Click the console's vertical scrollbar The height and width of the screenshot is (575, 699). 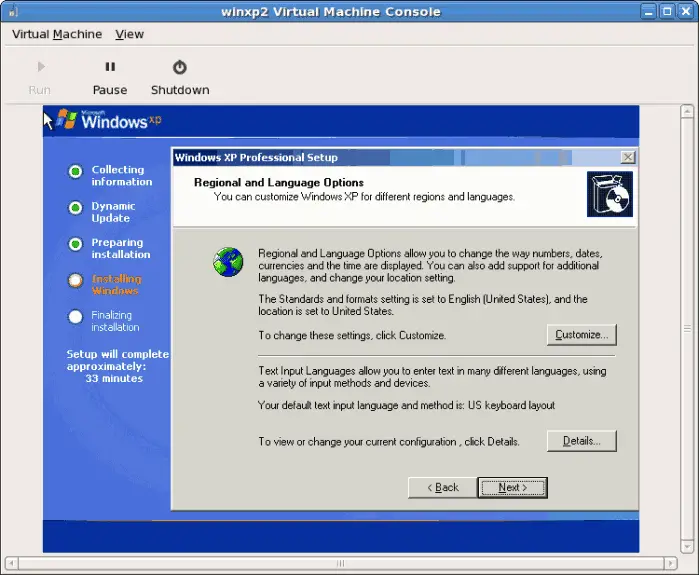tap(689, 328)
